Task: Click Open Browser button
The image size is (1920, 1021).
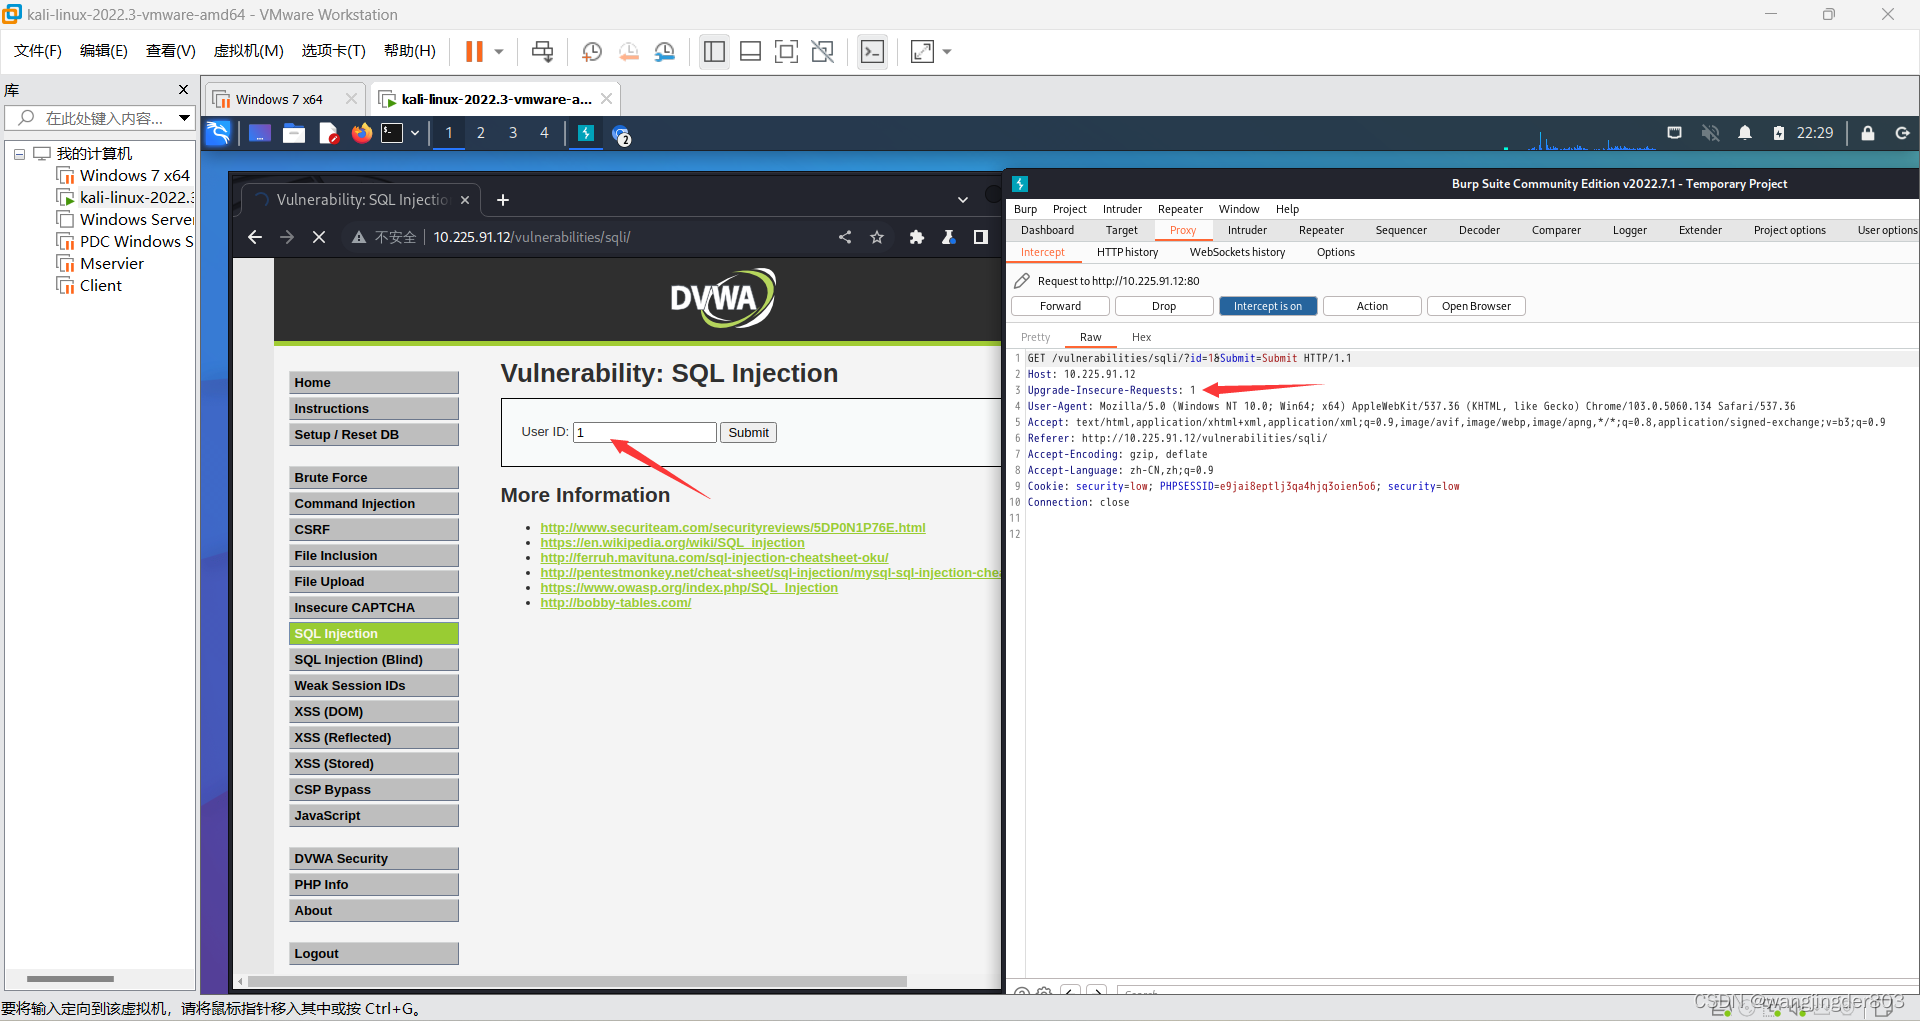Action: pos(1476,306)
